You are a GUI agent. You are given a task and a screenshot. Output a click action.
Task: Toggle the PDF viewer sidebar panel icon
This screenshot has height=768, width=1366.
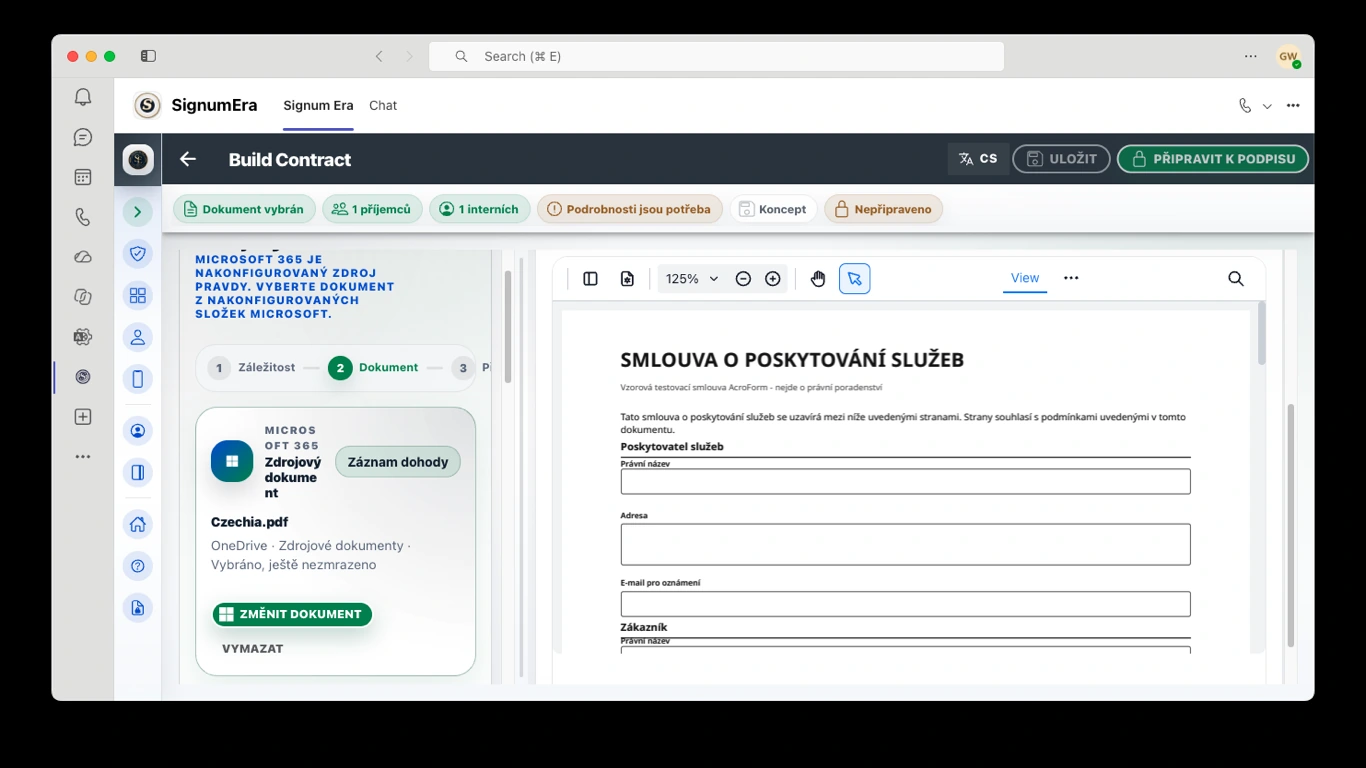[590, 279]
